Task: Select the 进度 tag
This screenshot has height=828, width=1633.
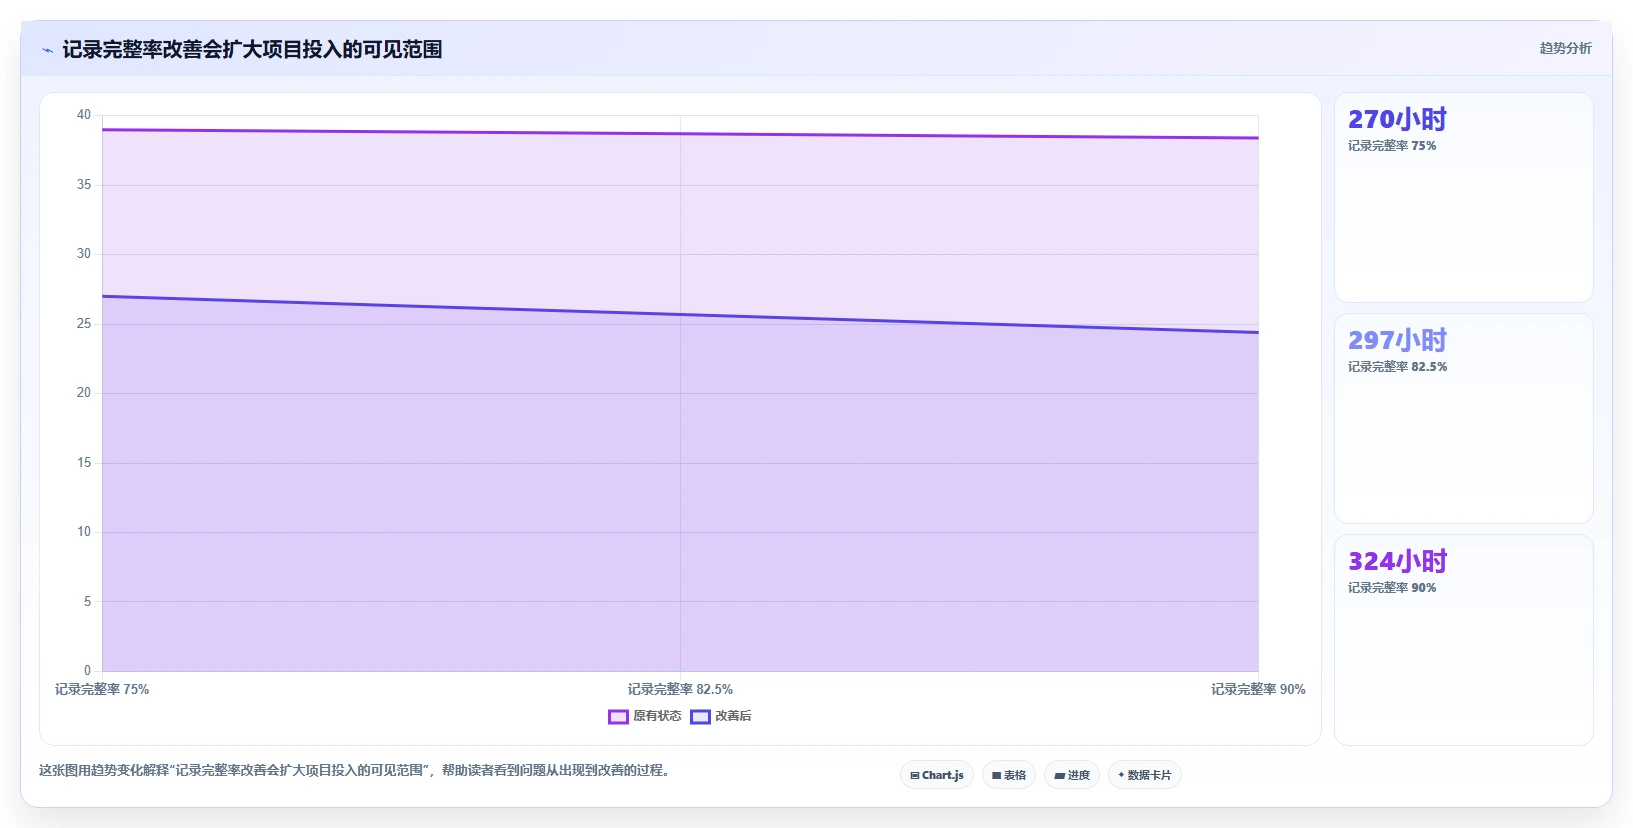Action: coord(1072,775)
